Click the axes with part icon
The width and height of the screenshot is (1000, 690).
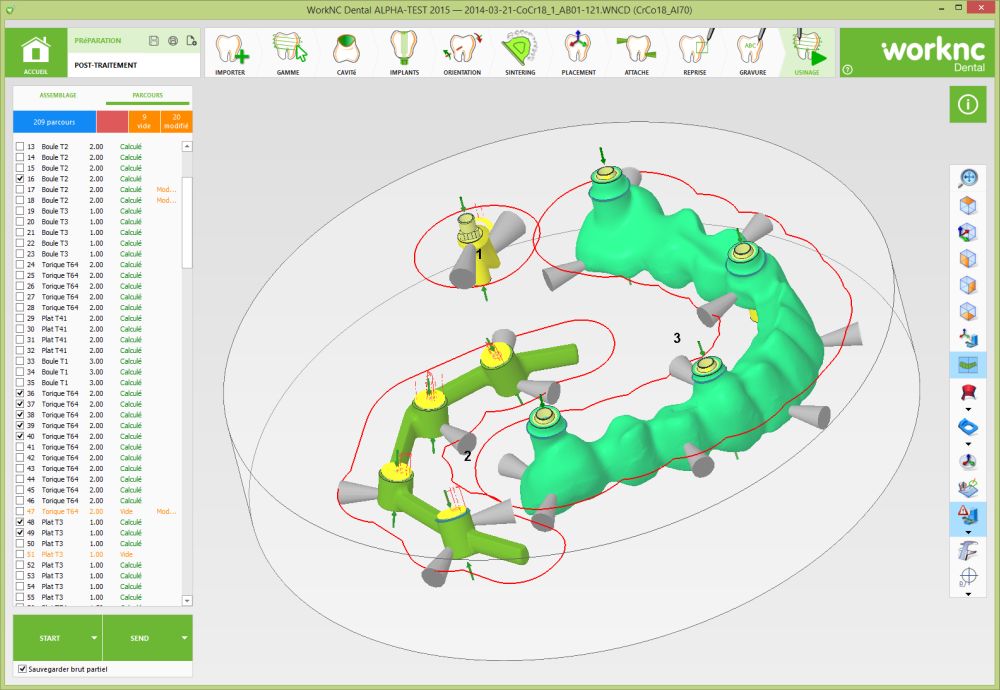click(x=968, y=338)
